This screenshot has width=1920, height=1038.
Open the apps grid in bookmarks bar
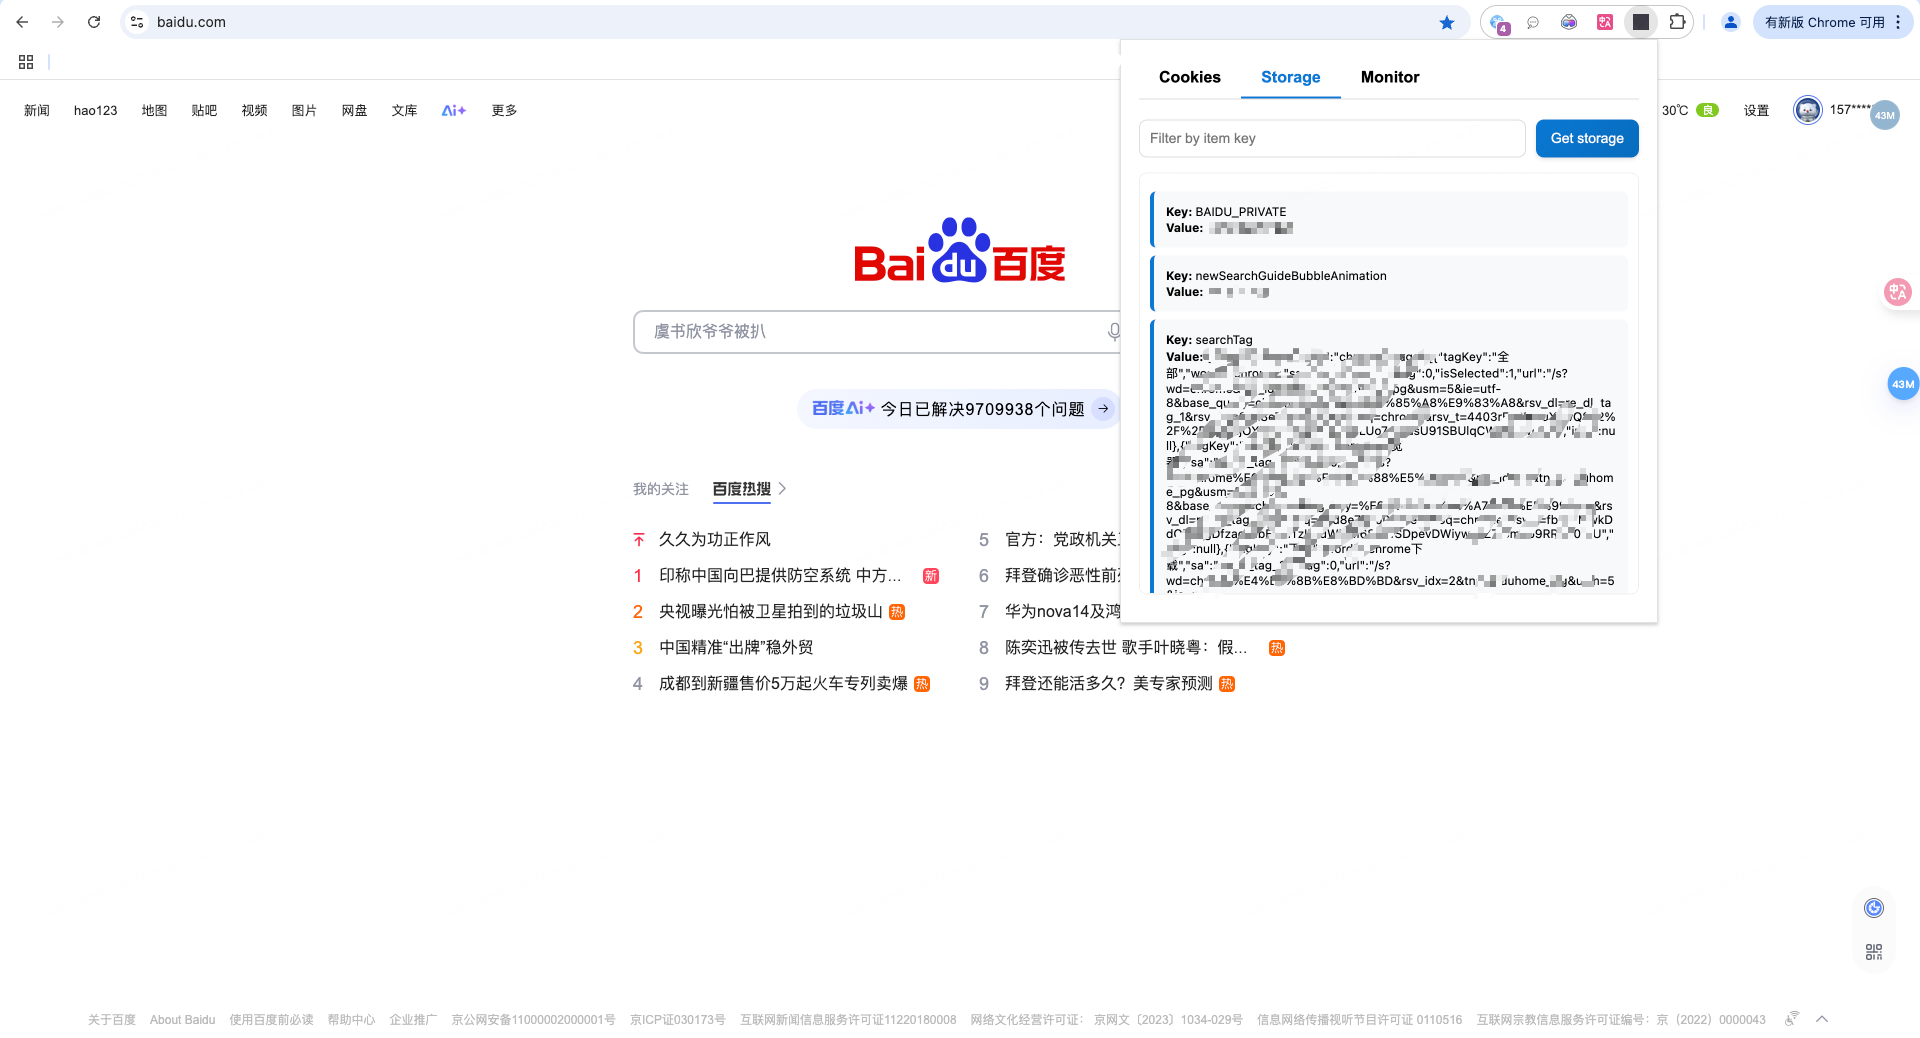26,62
